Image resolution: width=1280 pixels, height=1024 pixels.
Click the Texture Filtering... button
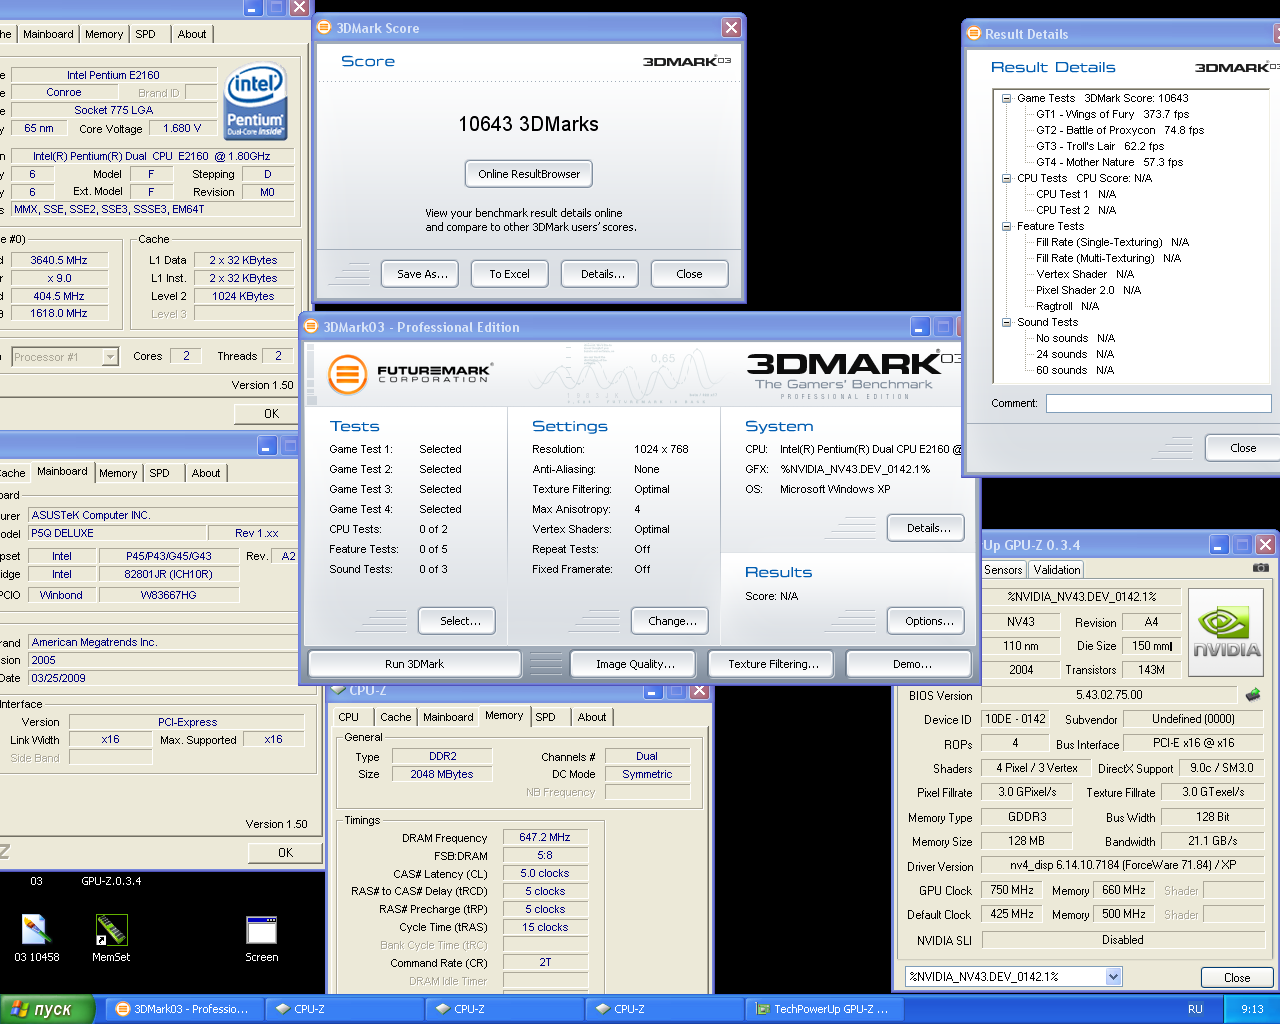tap(773, 664)
